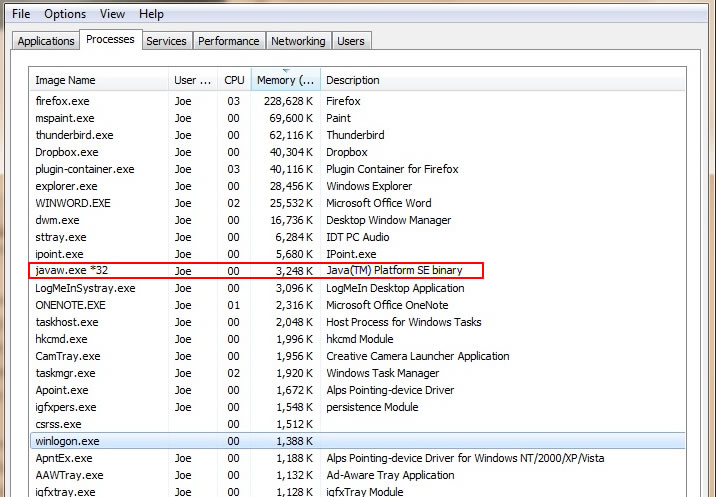Click the 69,600 K memory value
Viewport: 716px width, 497px height.
[291, 118]
